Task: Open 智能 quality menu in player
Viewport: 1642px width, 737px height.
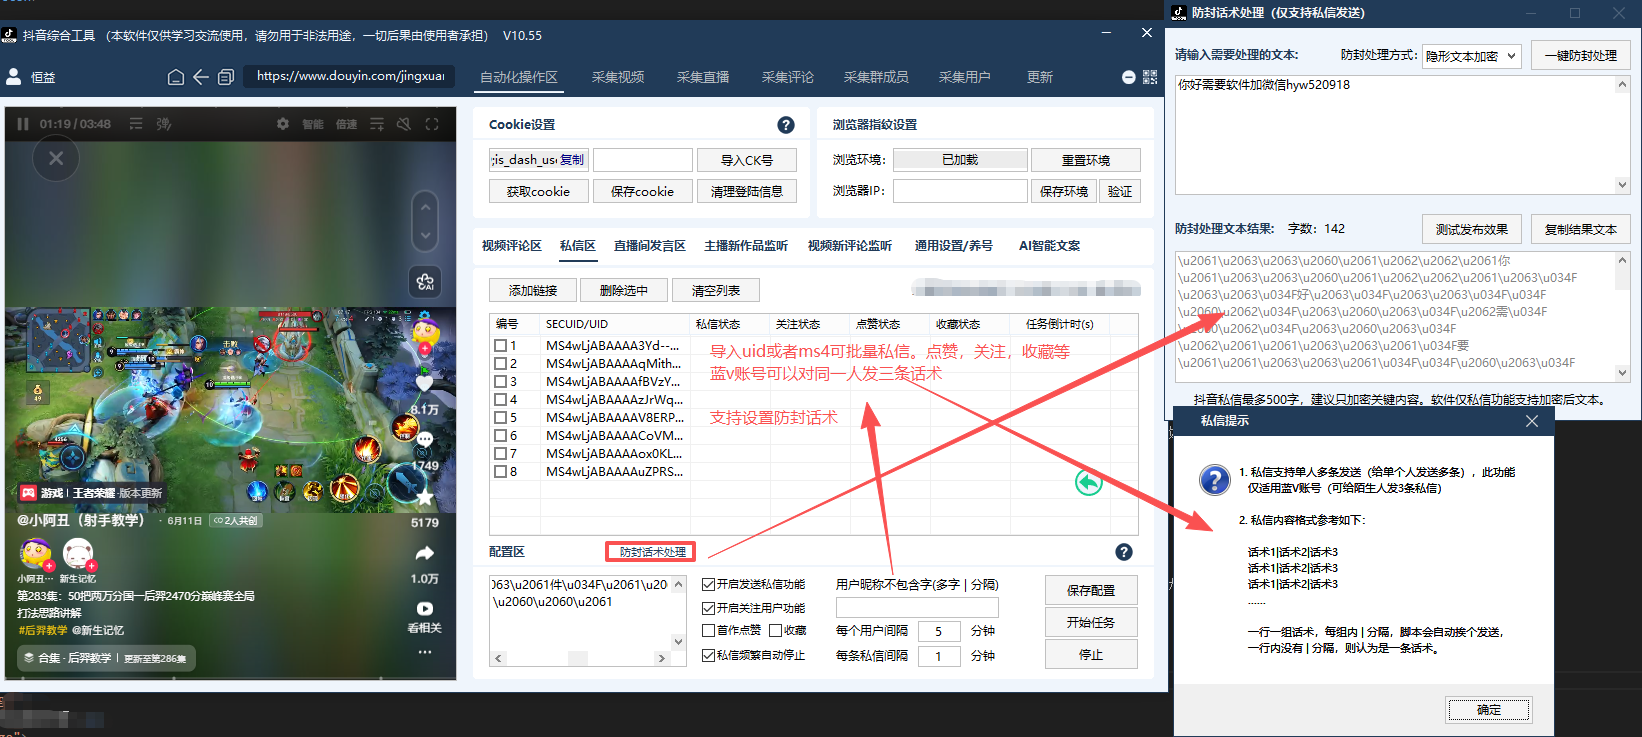Action: pos(313,124)
